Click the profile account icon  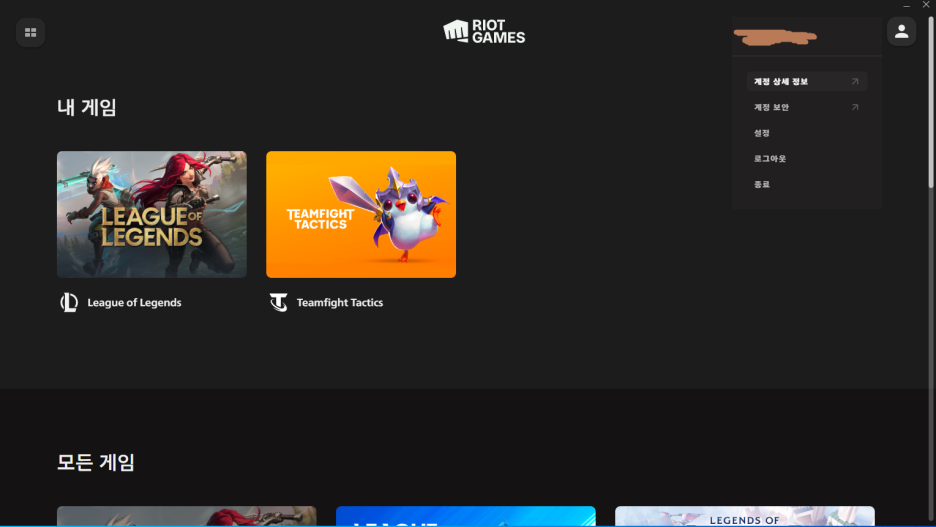coord(901,32)
